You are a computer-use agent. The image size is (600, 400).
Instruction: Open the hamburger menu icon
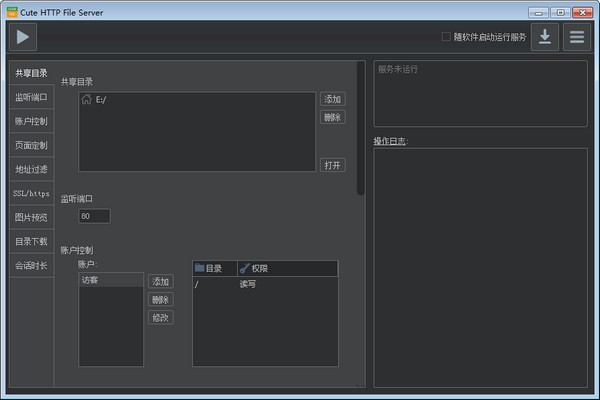point(575,37)
